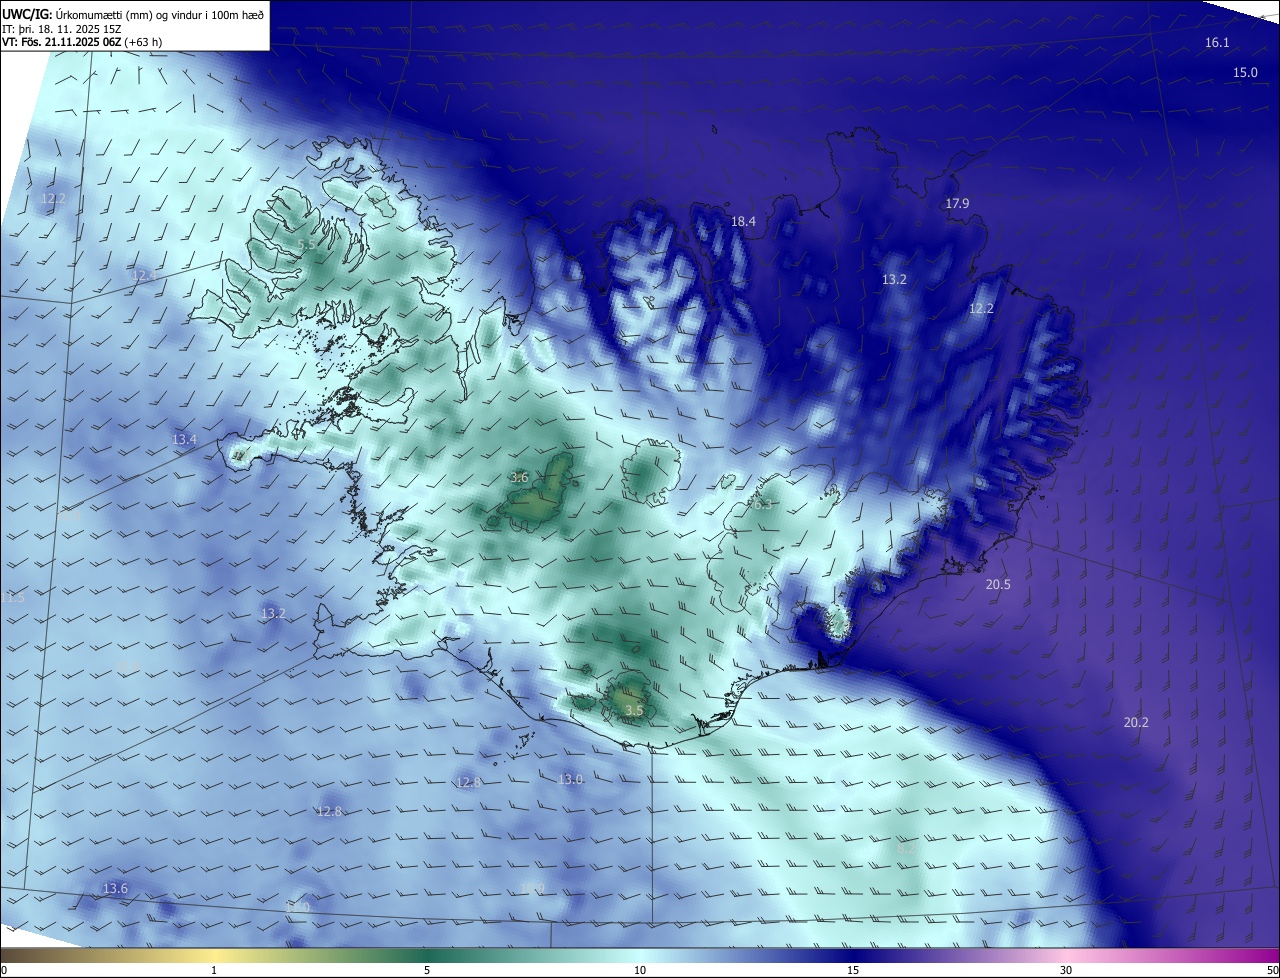
Task: Click the 0 tick on the color scale
Action: (4, 970)
